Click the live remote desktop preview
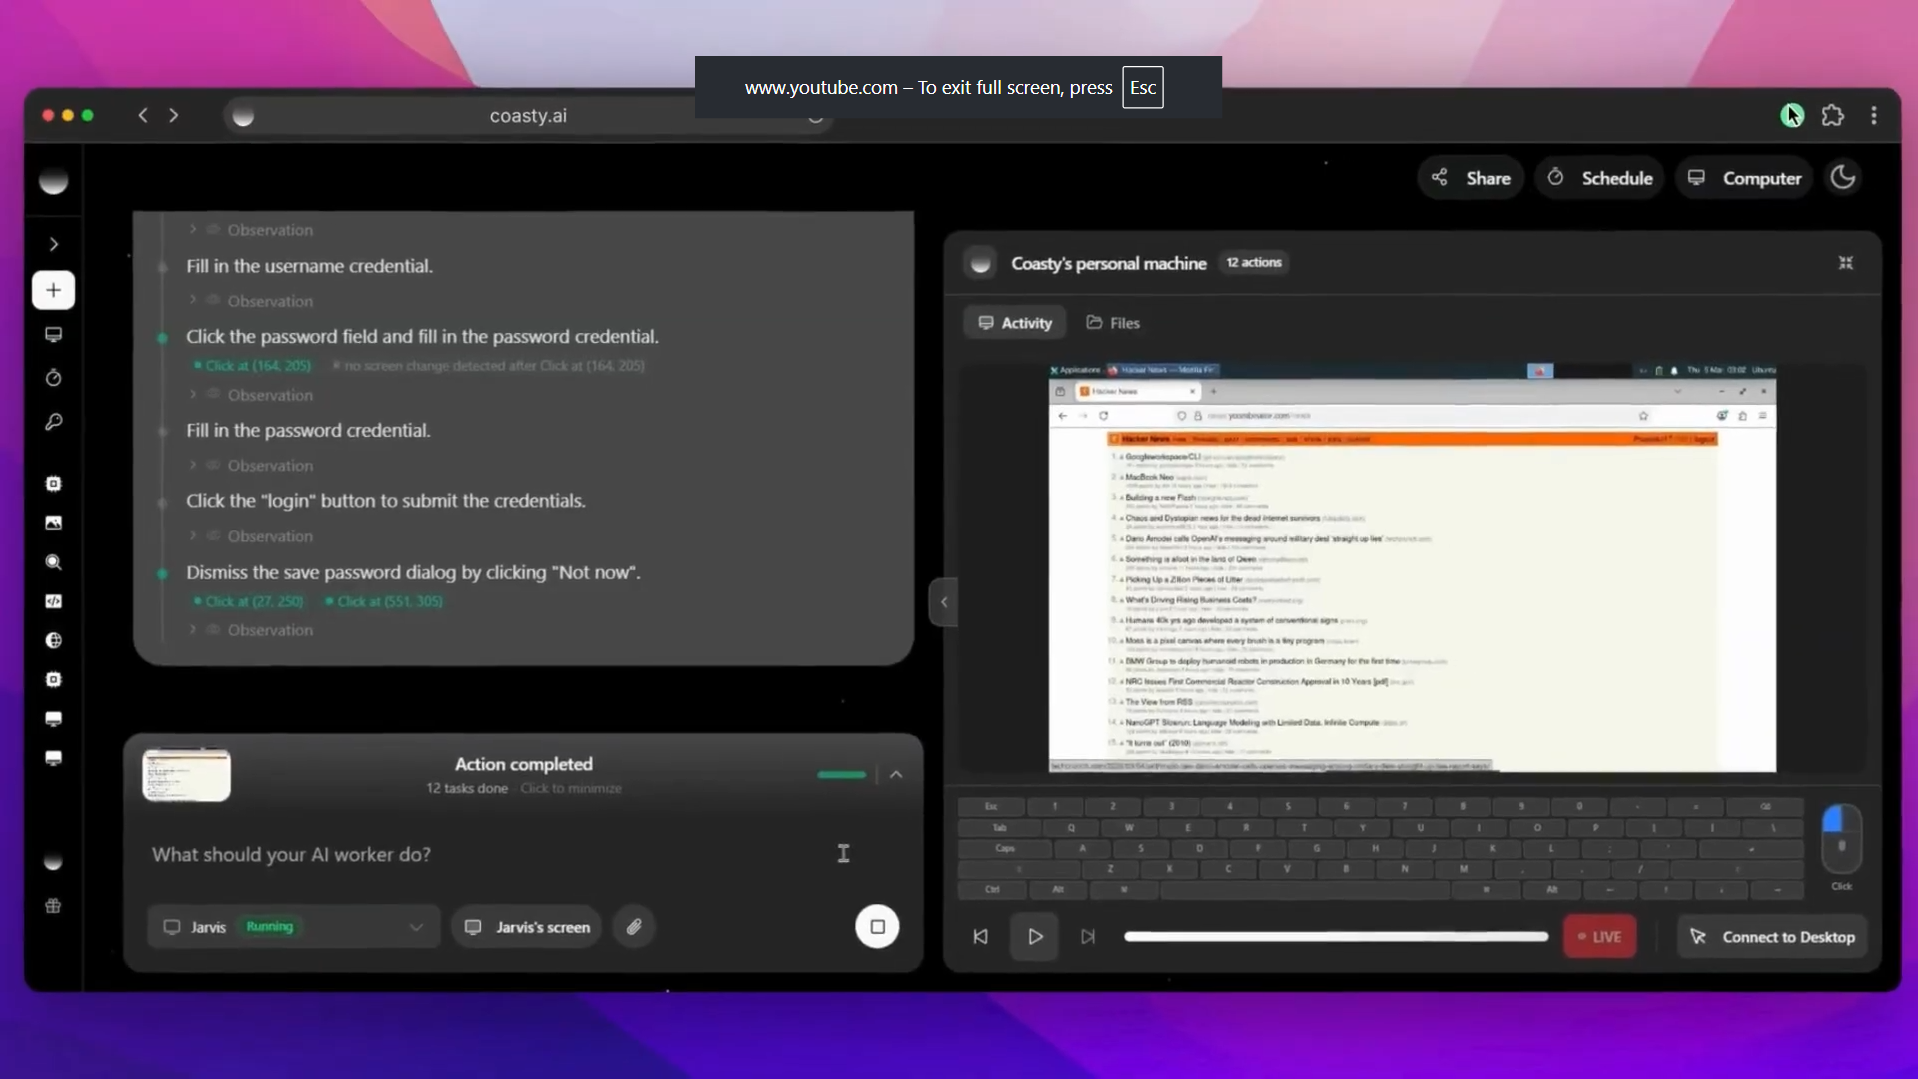The height and width of the screenshot is (1079, 1918). click(1412, 568)
